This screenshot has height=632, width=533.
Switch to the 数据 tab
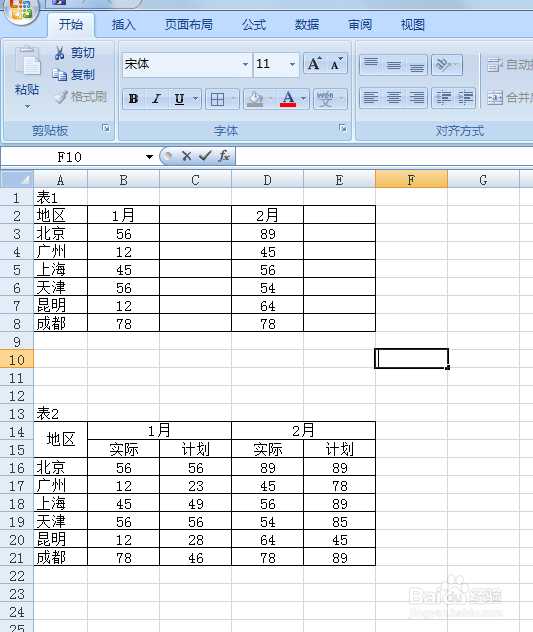coord(307,25)
